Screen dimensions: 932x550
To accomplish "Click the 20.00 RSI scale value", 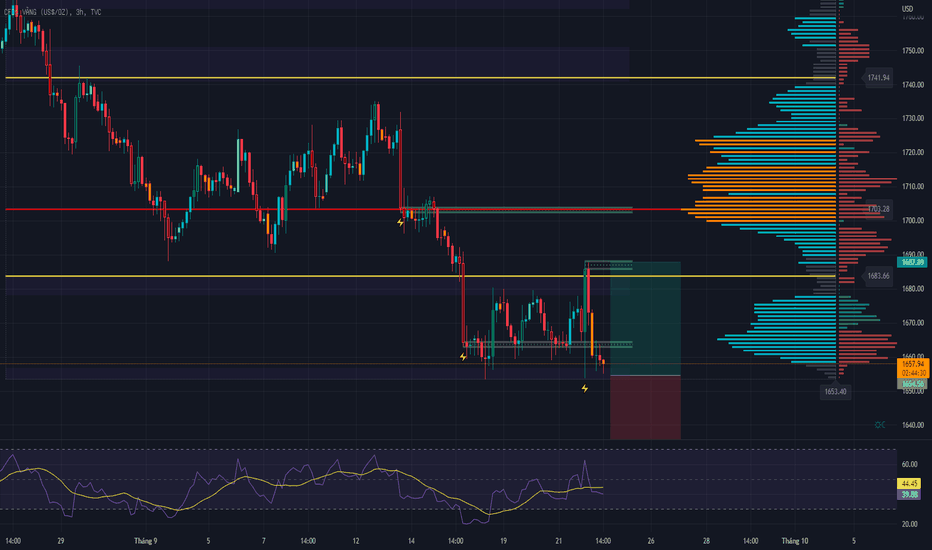I will pos(909,524).
